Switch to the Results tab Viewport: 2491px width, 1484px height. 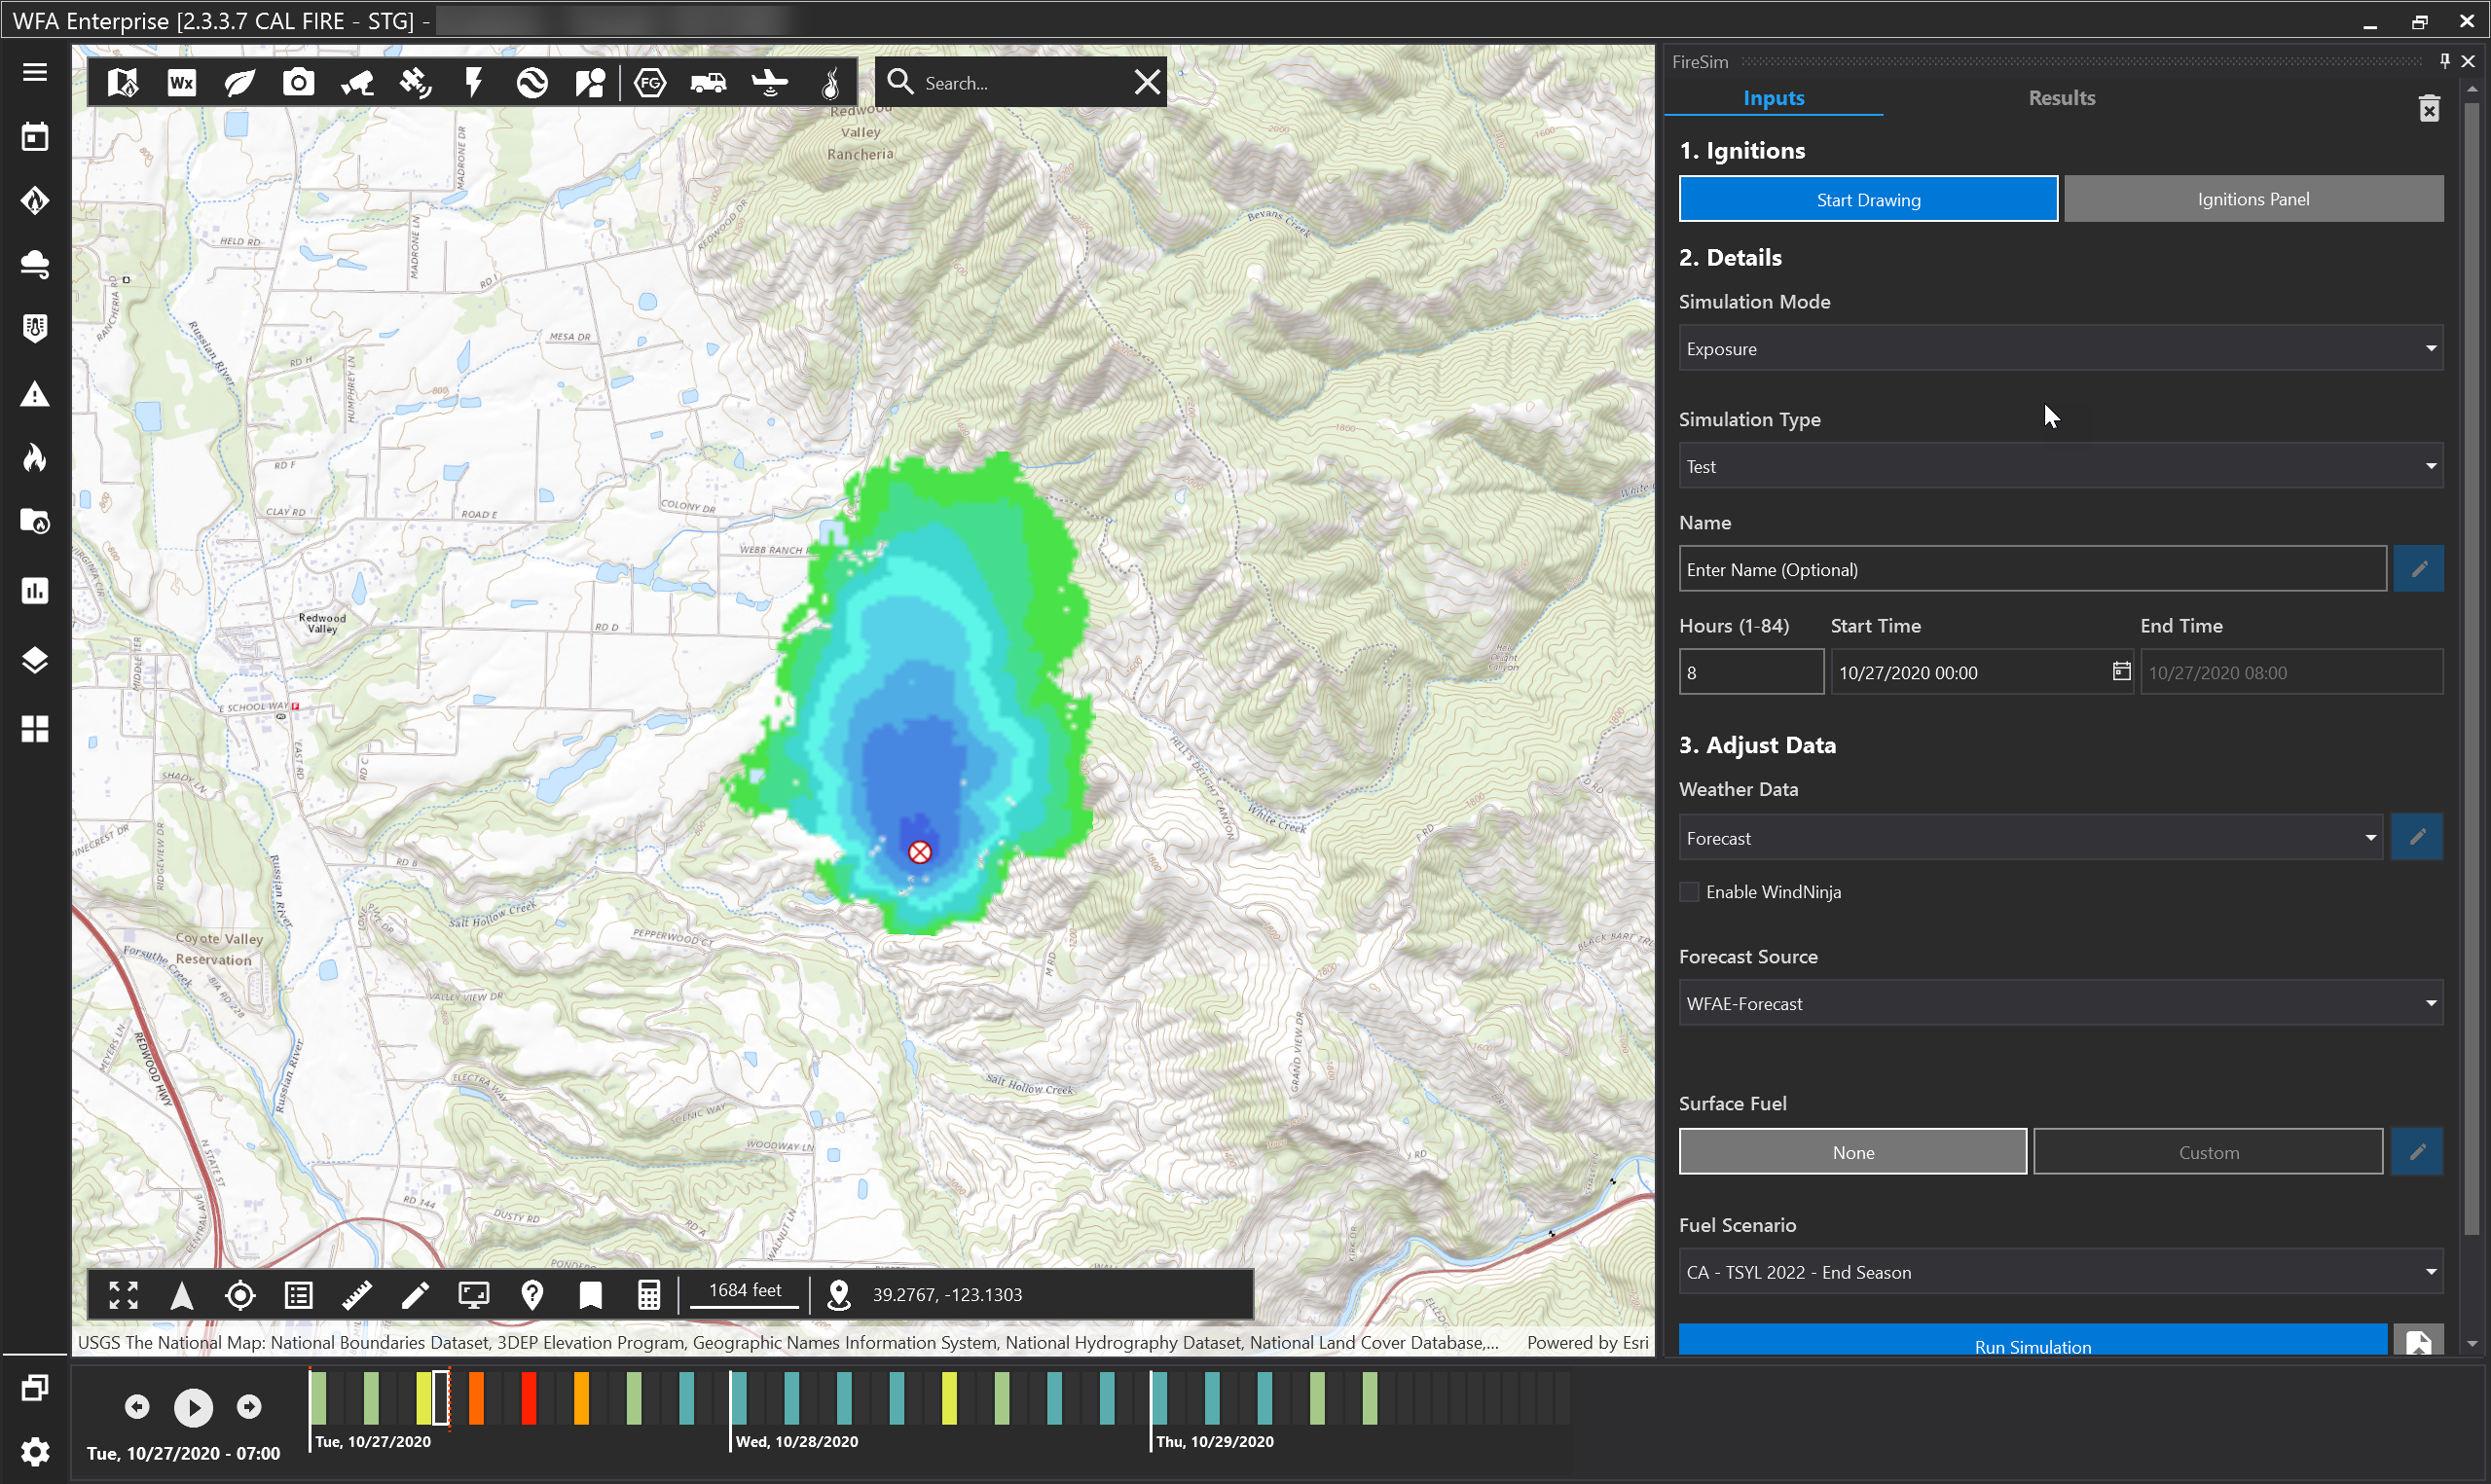[2061, 98]
